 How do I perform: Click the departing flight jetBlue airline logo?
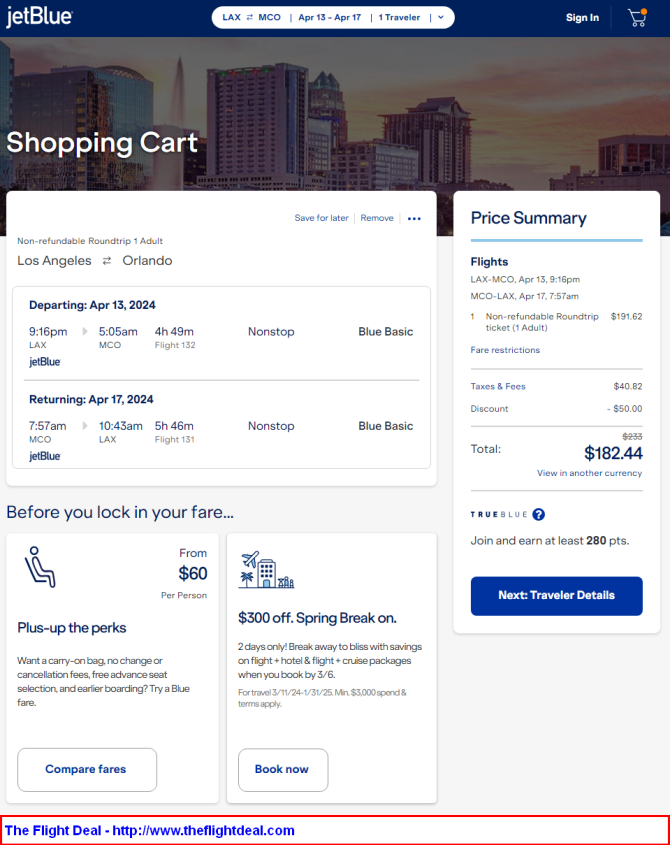point(45,362)
